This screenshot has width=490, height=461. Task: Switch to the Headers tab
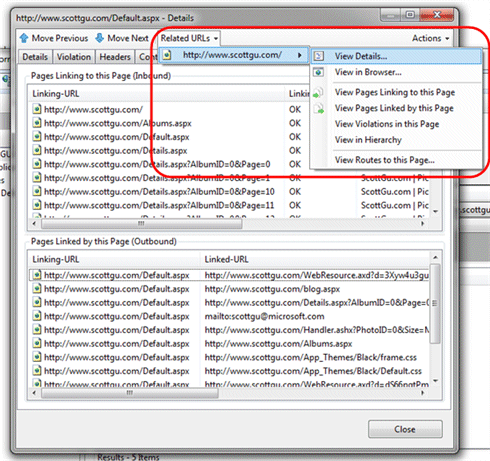pos(115,57)
